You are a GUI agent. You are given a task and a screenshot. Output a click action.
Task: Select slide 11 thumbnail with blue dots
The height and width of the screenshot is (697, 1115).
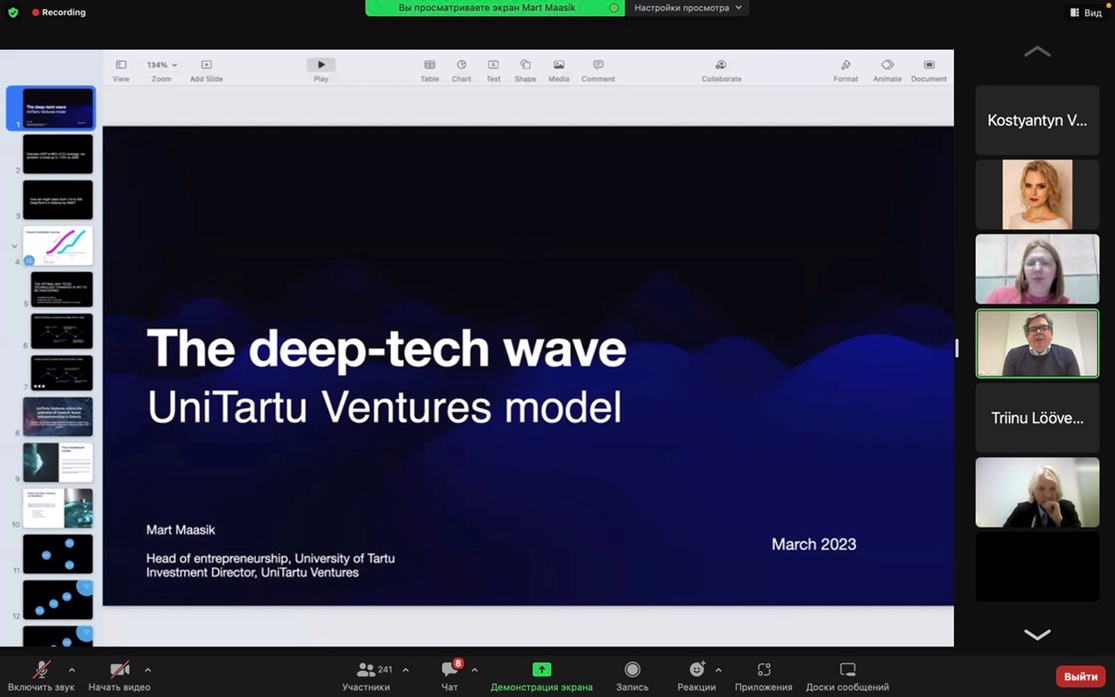click(x=58, y=554)
